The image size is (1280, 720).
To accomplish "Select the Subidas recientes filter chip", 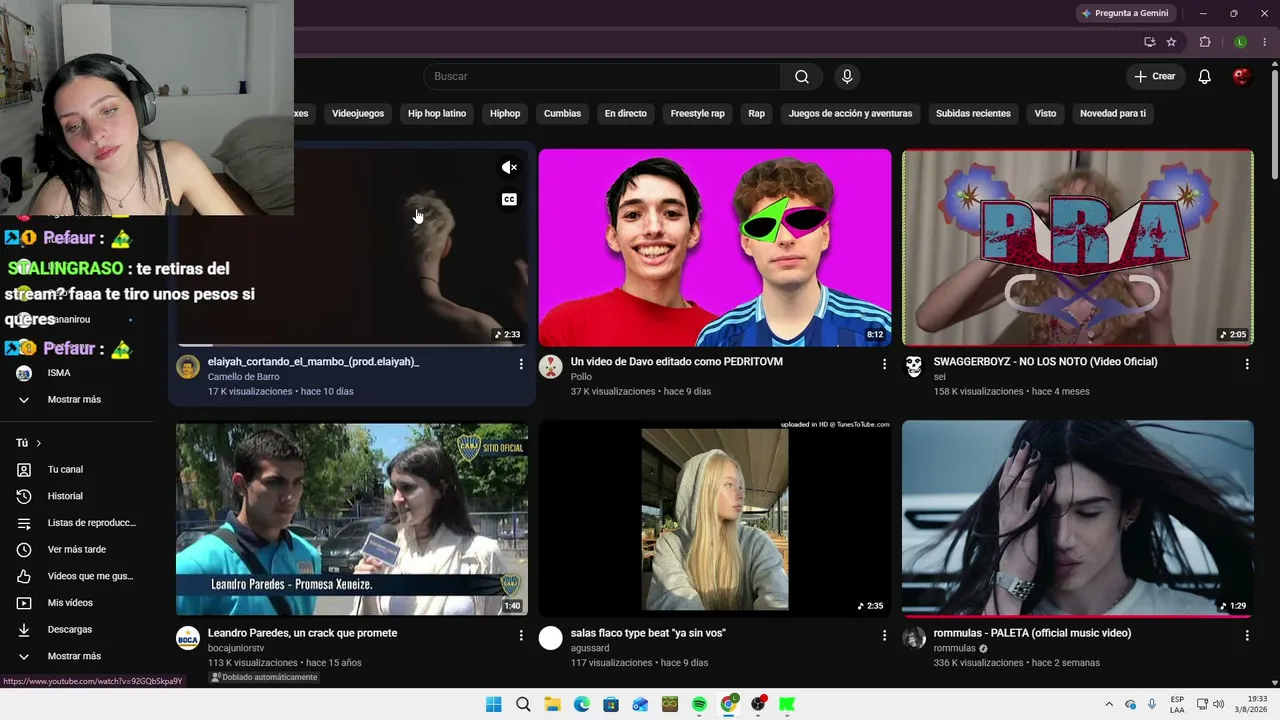I will coord(973,113).
